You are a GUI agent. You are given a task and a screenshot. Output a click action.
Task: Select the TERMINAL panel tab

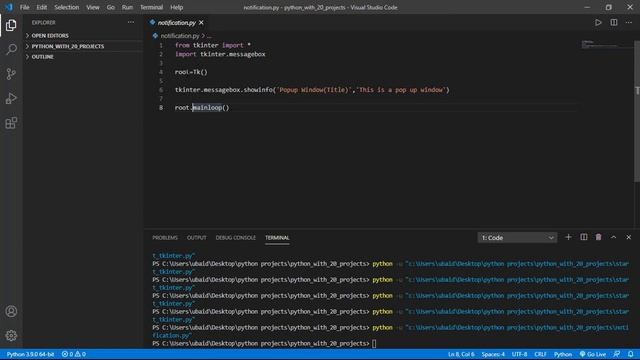[277, 238]
